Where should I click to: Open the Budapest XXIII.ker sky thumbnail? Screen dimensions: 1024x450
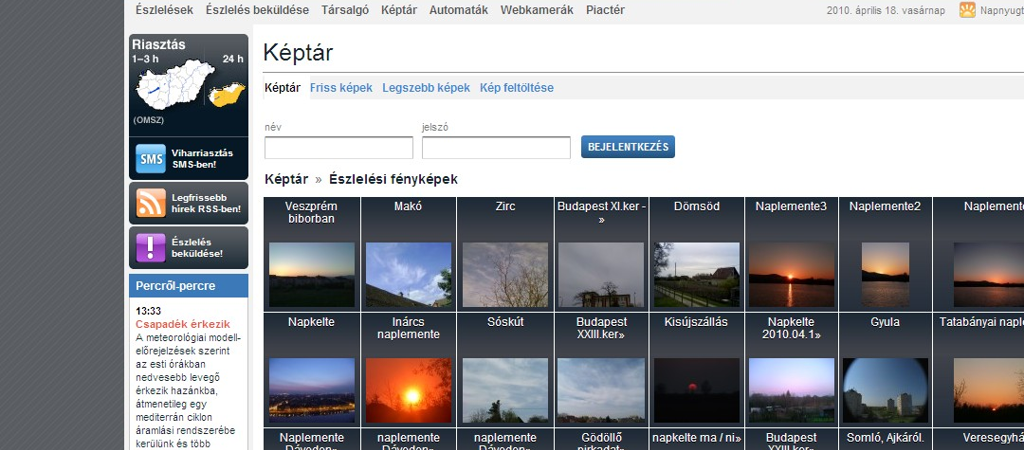click(601, 390)
